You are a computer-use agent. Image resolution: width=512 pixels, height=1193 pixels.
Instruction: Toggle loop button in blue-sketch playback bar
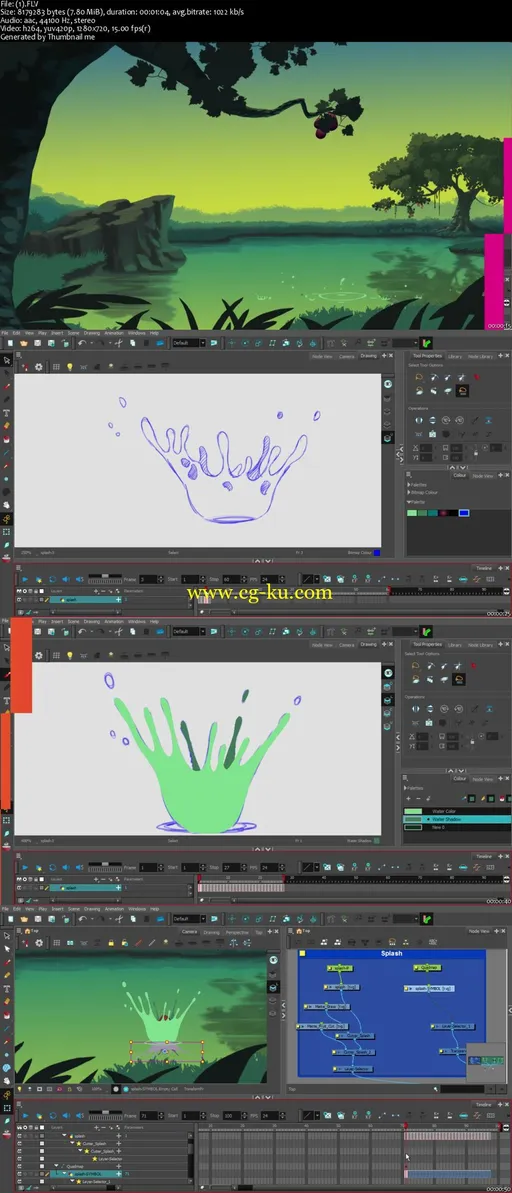click(51, 579)
